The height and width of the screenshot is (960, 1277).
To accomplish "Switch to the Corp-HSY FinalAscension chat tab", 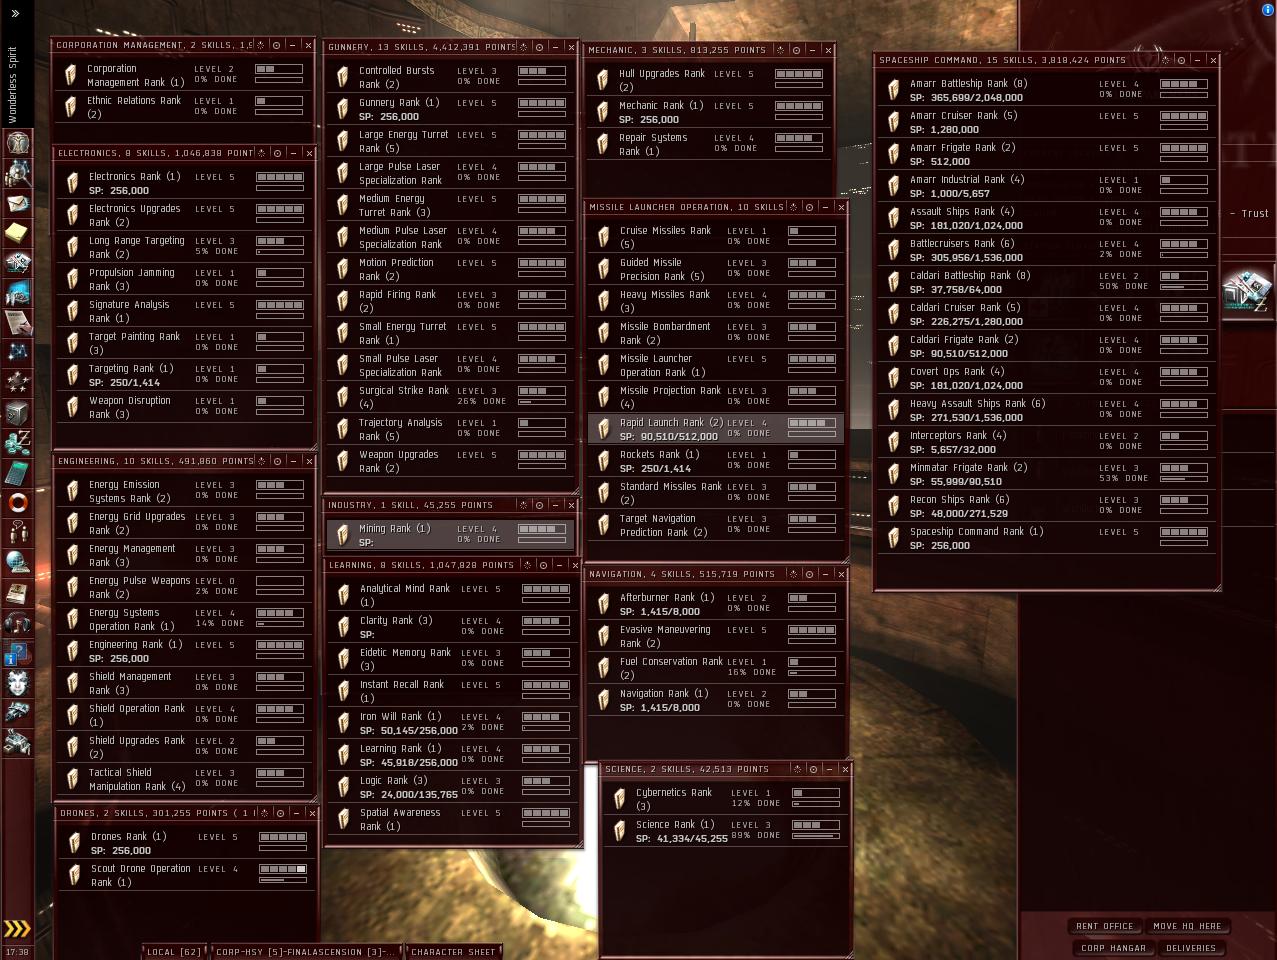I will (x=305, y=952).
